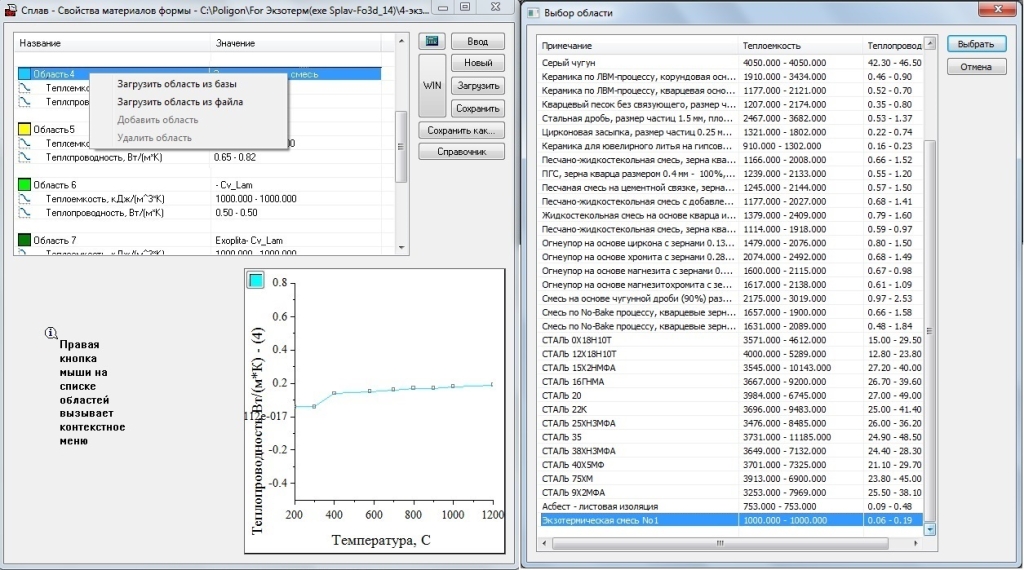Click the Выбор области window title icon
1024x570 pixels.
pyautogui.click(x=531, y=13)
